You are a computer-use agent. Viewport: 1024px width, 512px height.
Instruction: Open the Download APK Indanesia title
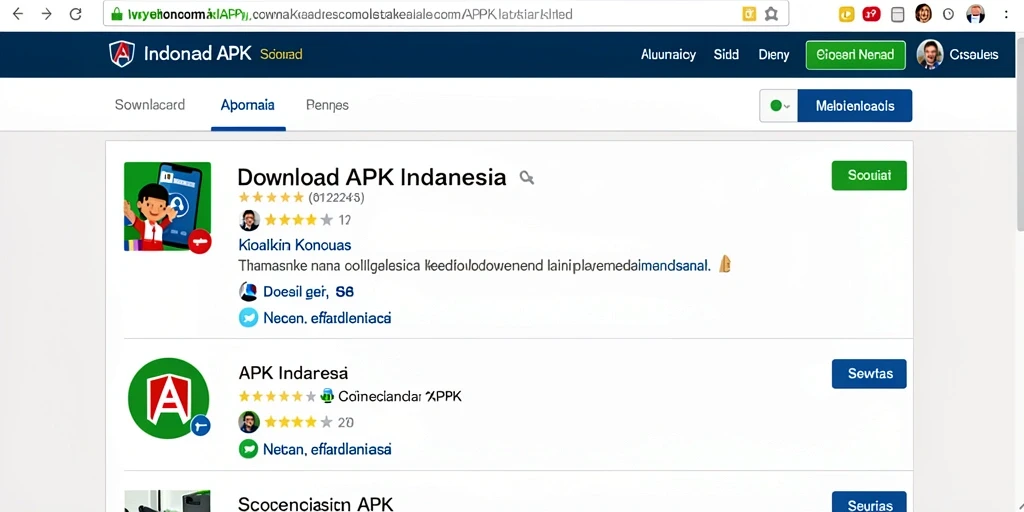point(372,177)
